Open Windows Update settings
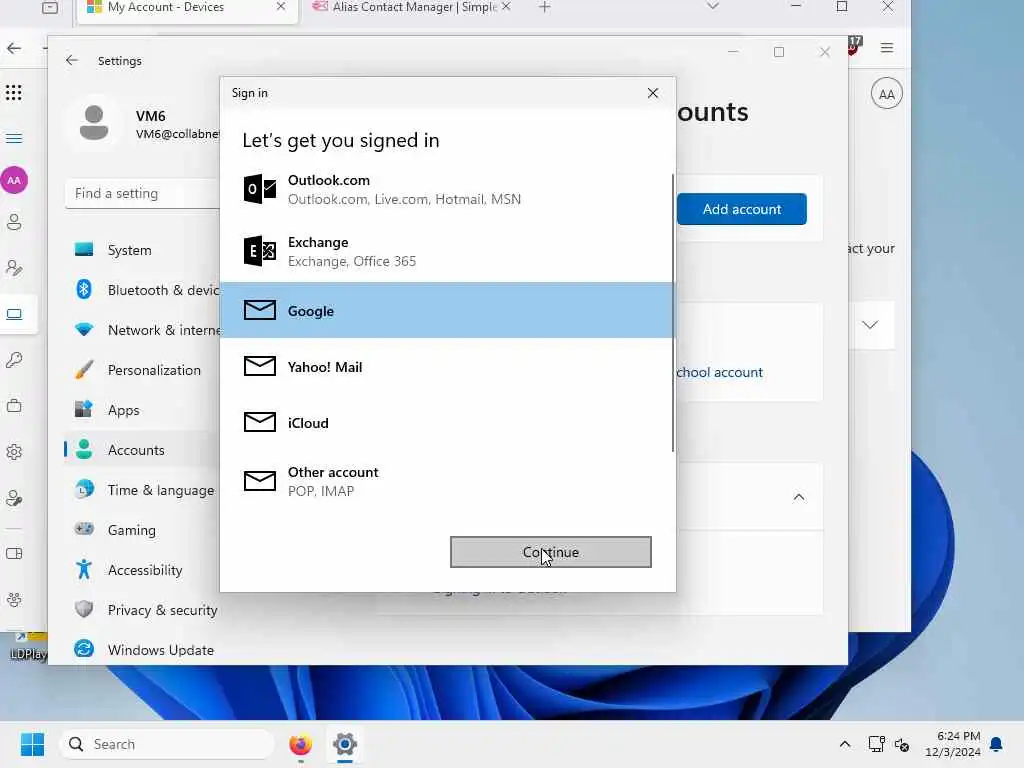Viewport: 1024px width, 768px height. coord(142,650)
